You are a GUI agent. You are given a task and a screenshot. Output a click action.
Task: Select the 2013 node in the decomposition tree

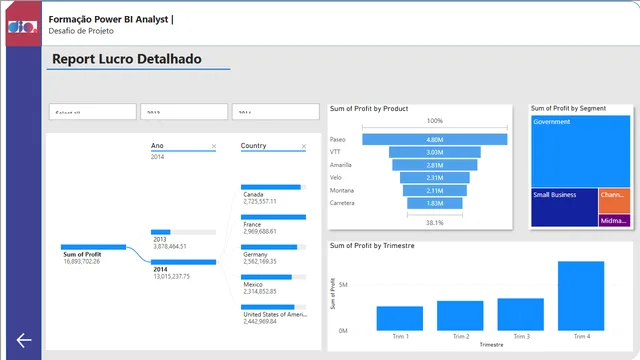pos(183,232)
